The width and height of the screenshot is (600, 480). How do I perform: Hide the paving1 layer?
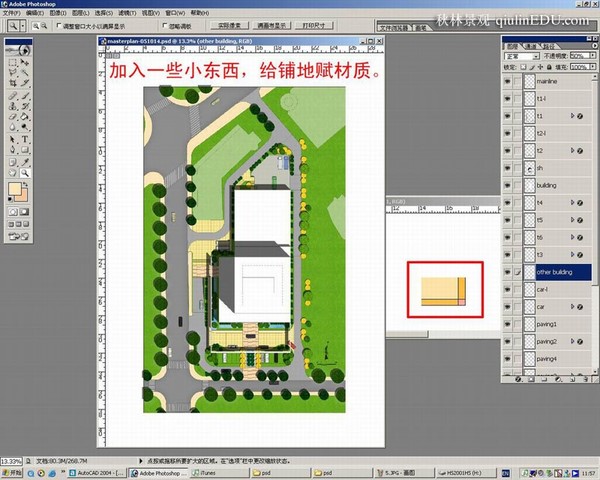click(507, 324)
